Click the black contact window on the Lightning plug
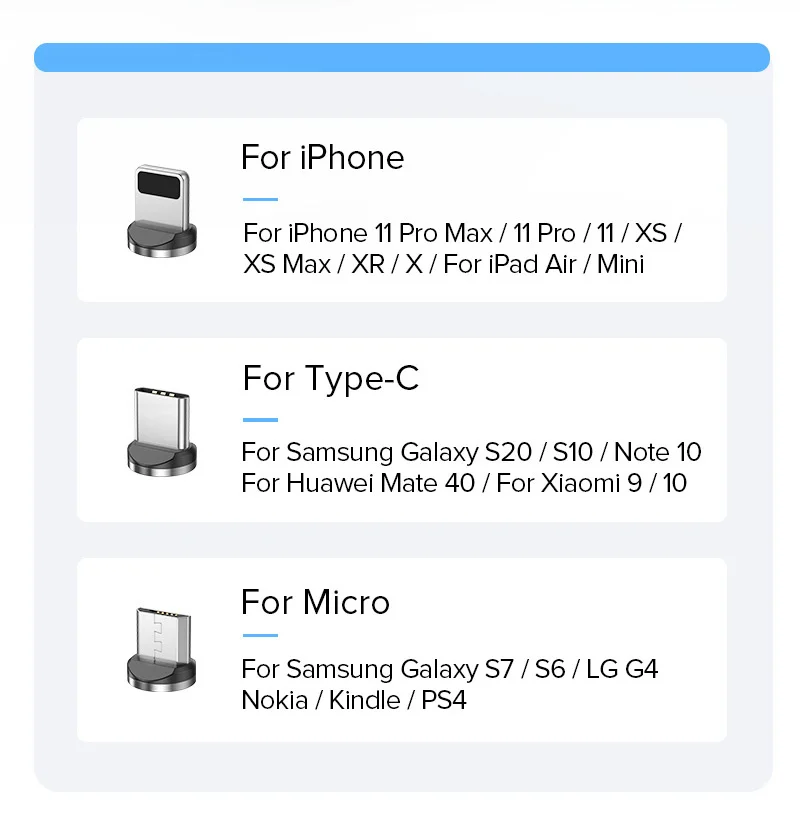The image size is (800, 815). tap(161, 183)
